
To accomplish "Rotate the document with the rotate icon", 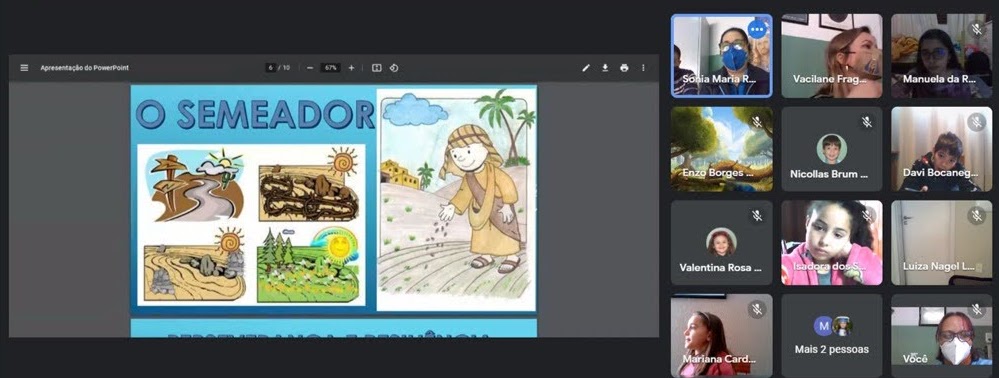I will (x=394, y=68).
